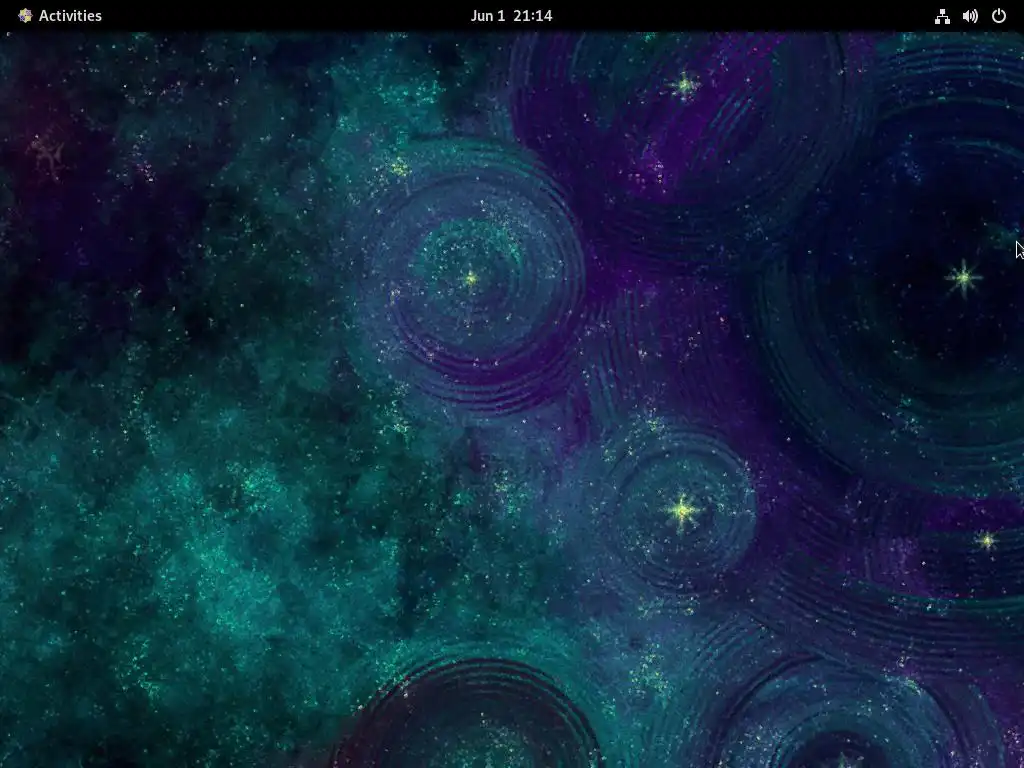Click the volume speaker icon
Image resolution: width=1024 pixels, height=768 pixels.
[x=970, y=16]
